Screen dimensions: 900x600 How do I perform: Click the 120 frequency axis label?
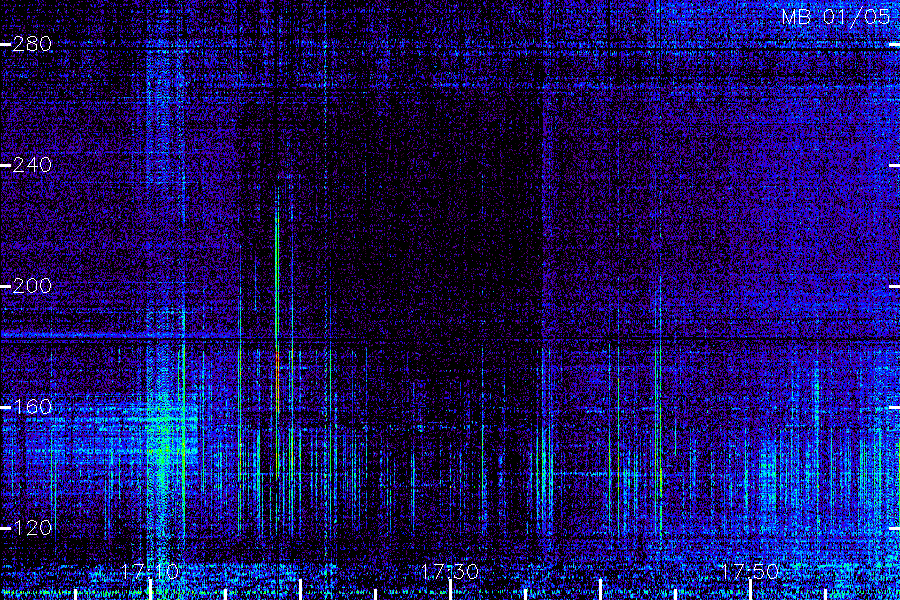32,528
